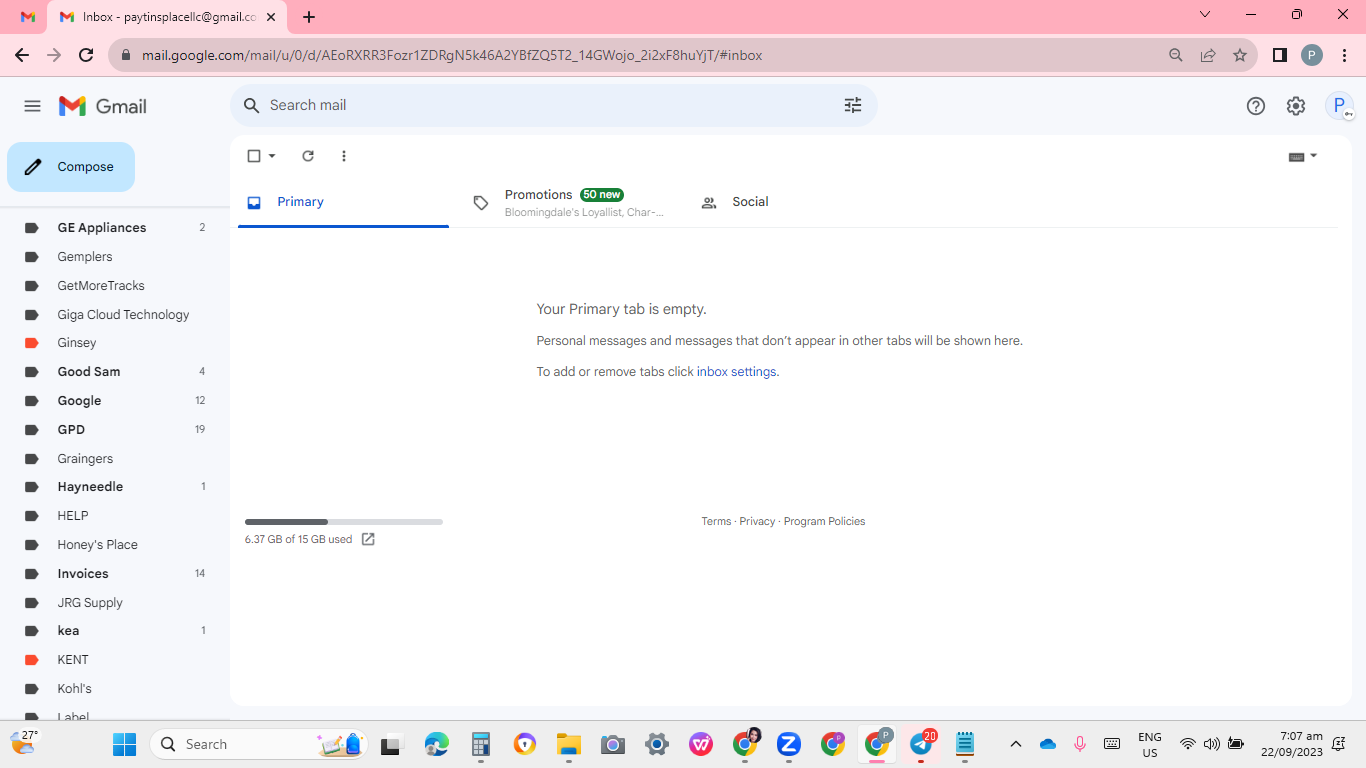The image size is (1366, 768).
Task: Open Zoom app from taskbar
Action: click(x=789, y=744)
